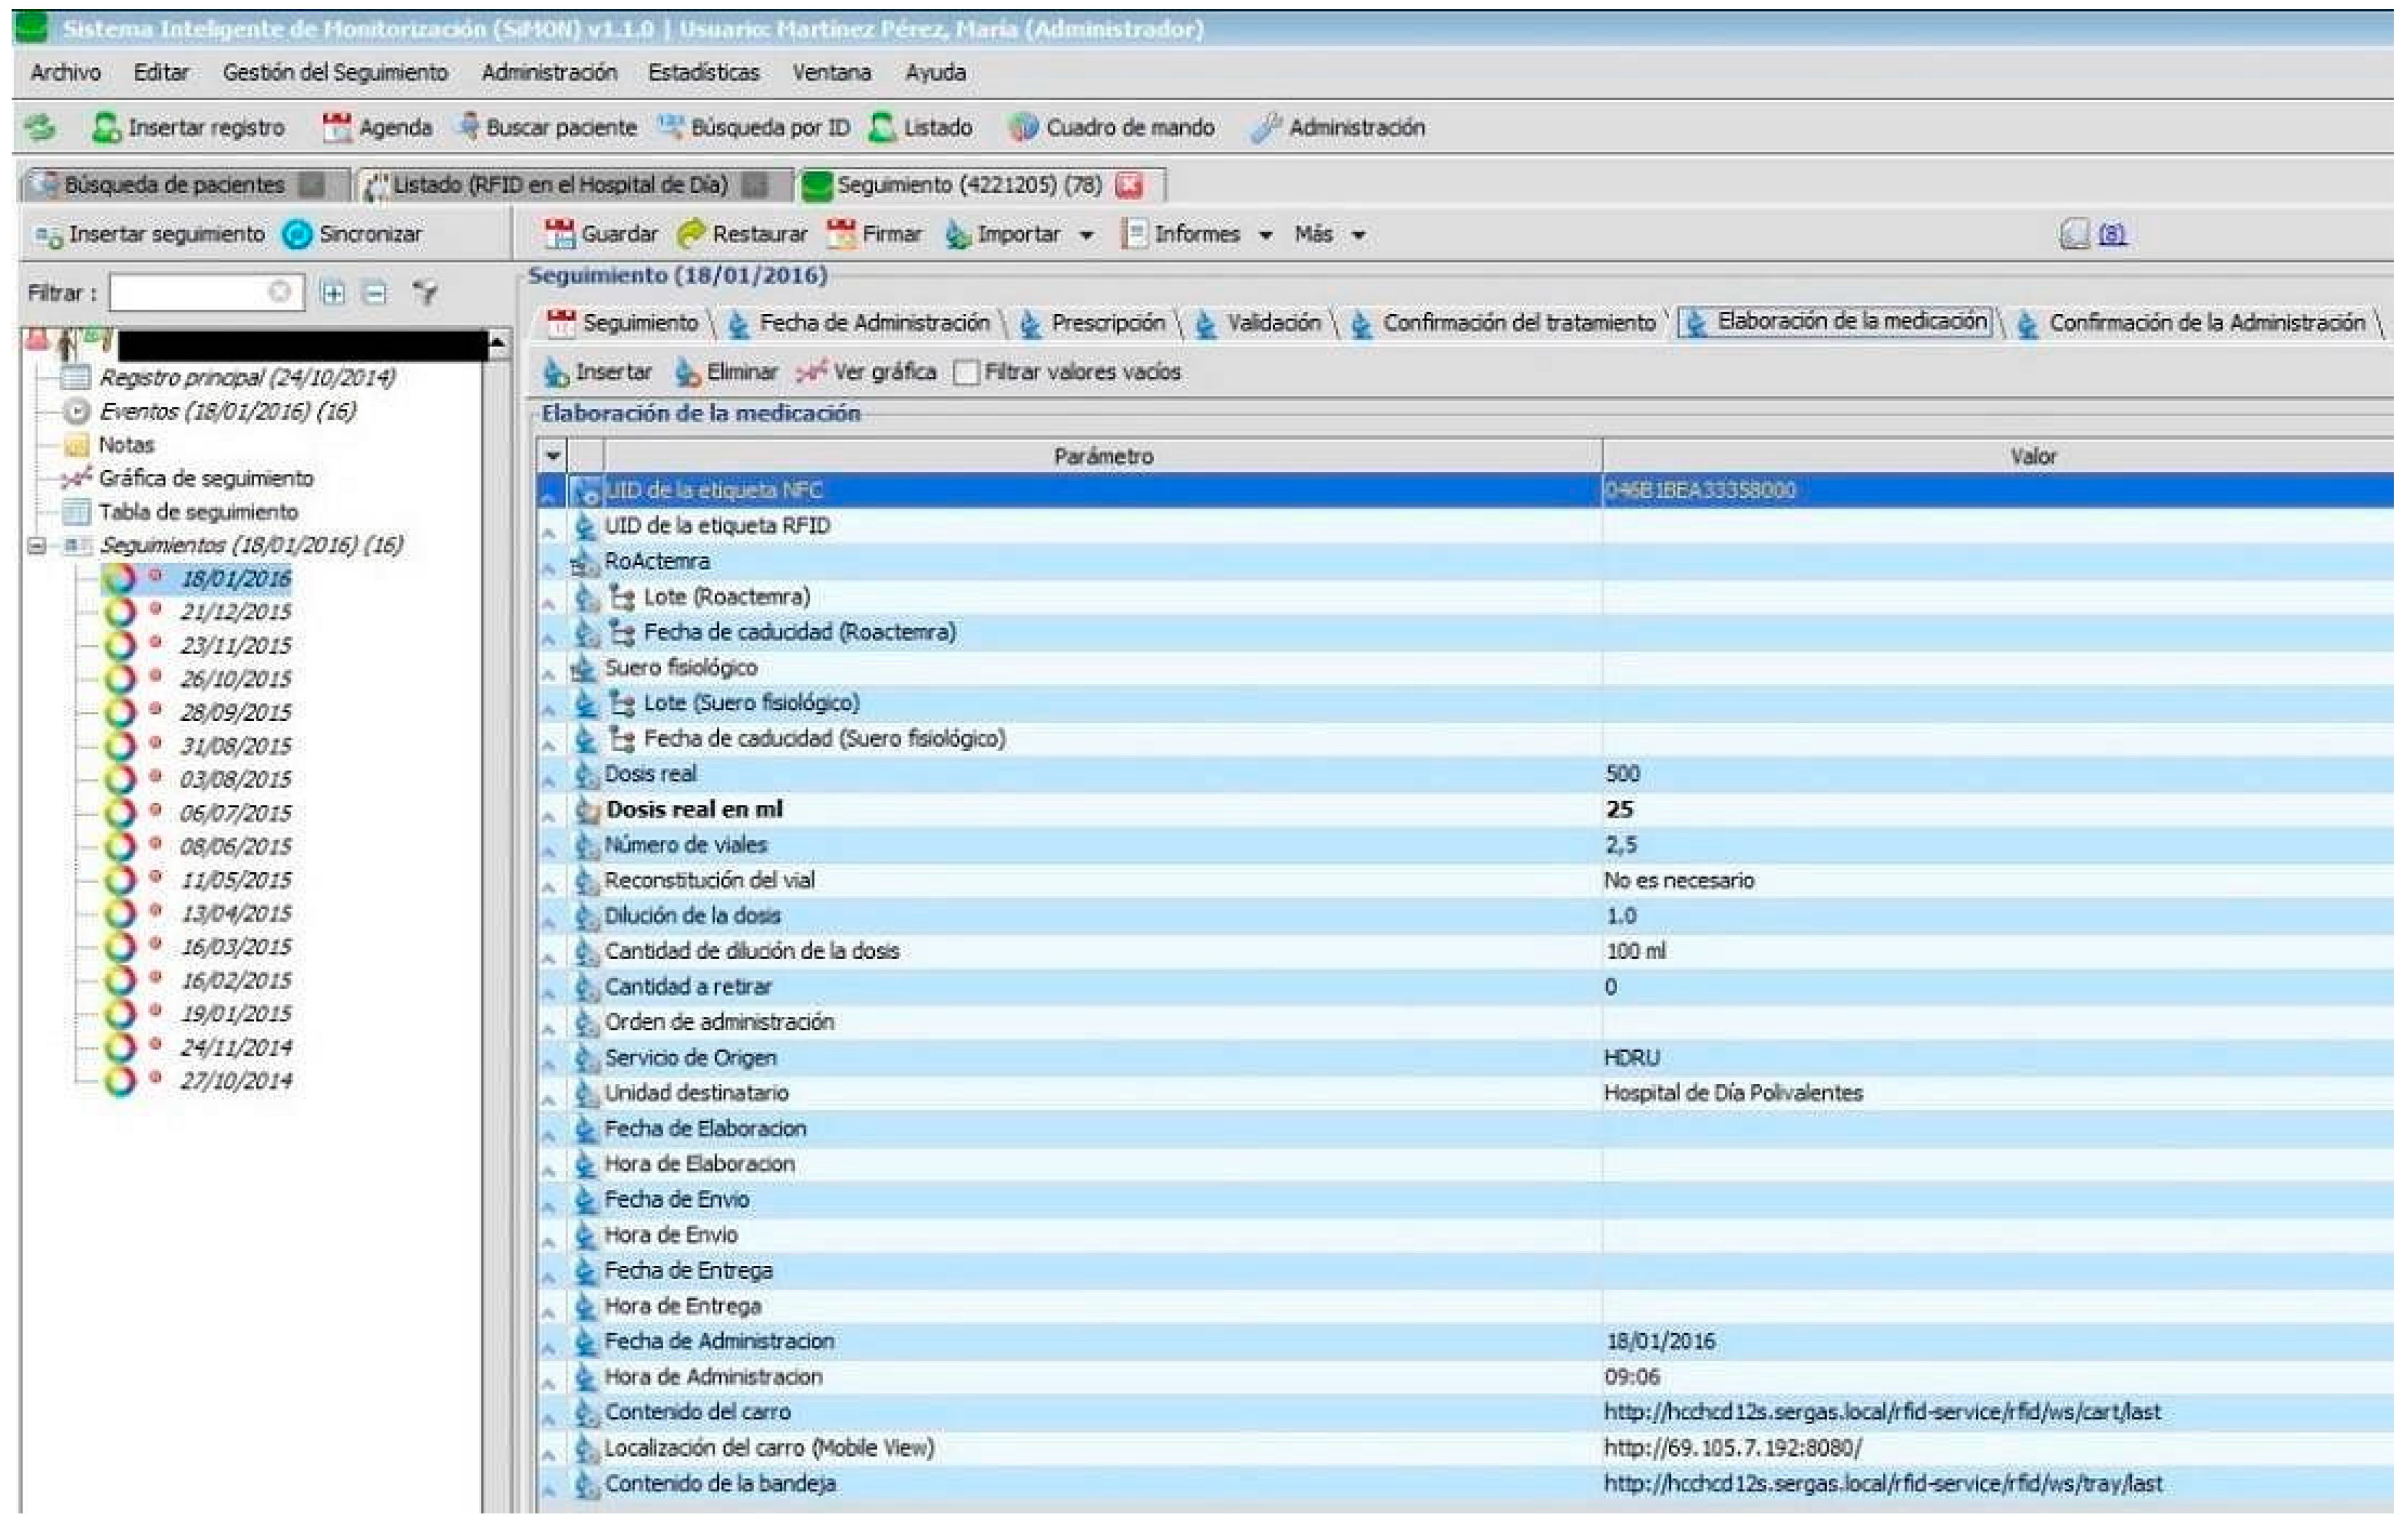Open the Agenda calendar icon
Image resolution: width=2408 pixels, height=1527 pixels.
click(x=337, y=127)
